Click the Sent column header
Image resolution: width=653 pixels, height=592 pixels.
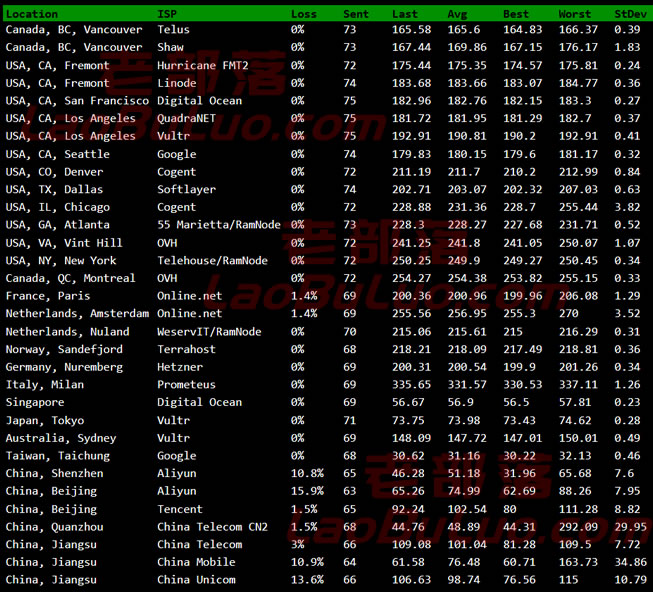click(356, 14)
